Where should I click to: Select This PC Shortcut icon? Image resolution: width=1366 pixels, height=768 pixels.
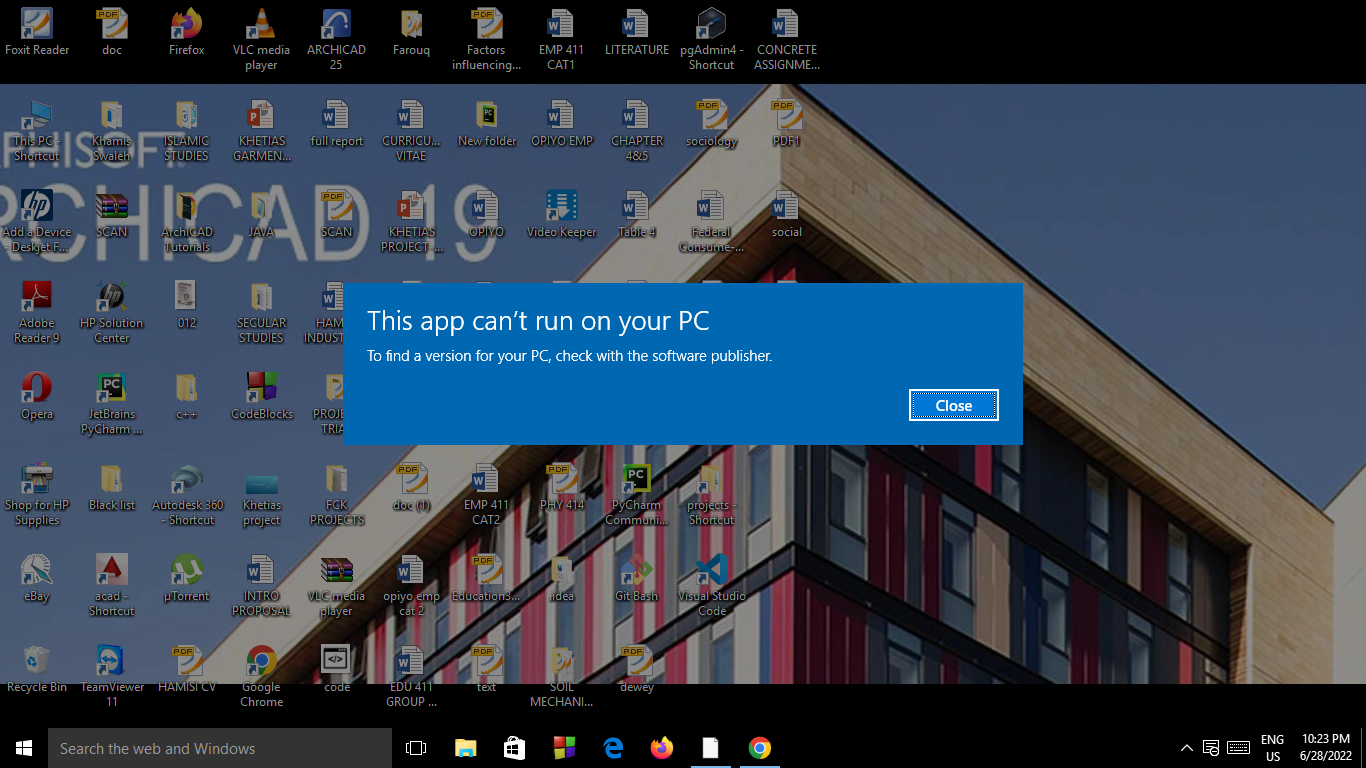click(37, 131)
